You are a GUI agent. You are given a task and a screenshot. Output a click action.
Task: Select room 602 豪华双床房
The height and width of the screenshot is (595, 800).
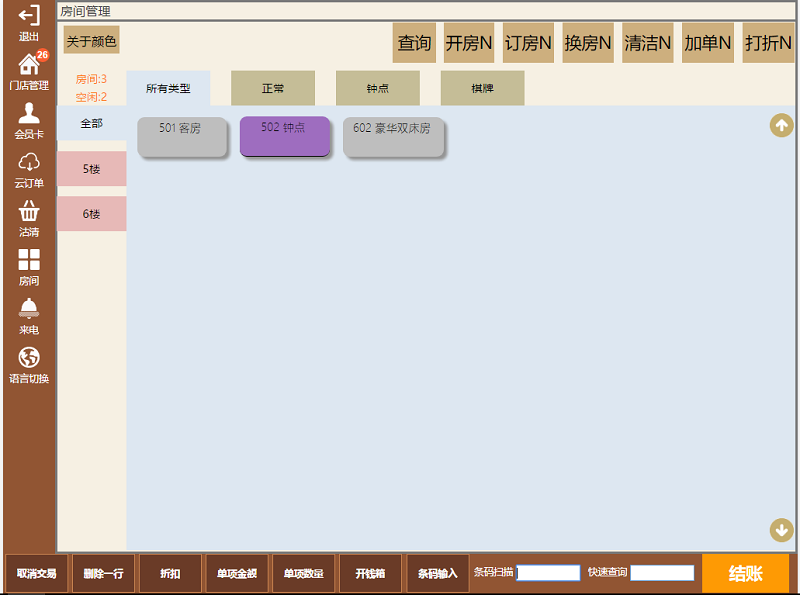coord(393,137)
